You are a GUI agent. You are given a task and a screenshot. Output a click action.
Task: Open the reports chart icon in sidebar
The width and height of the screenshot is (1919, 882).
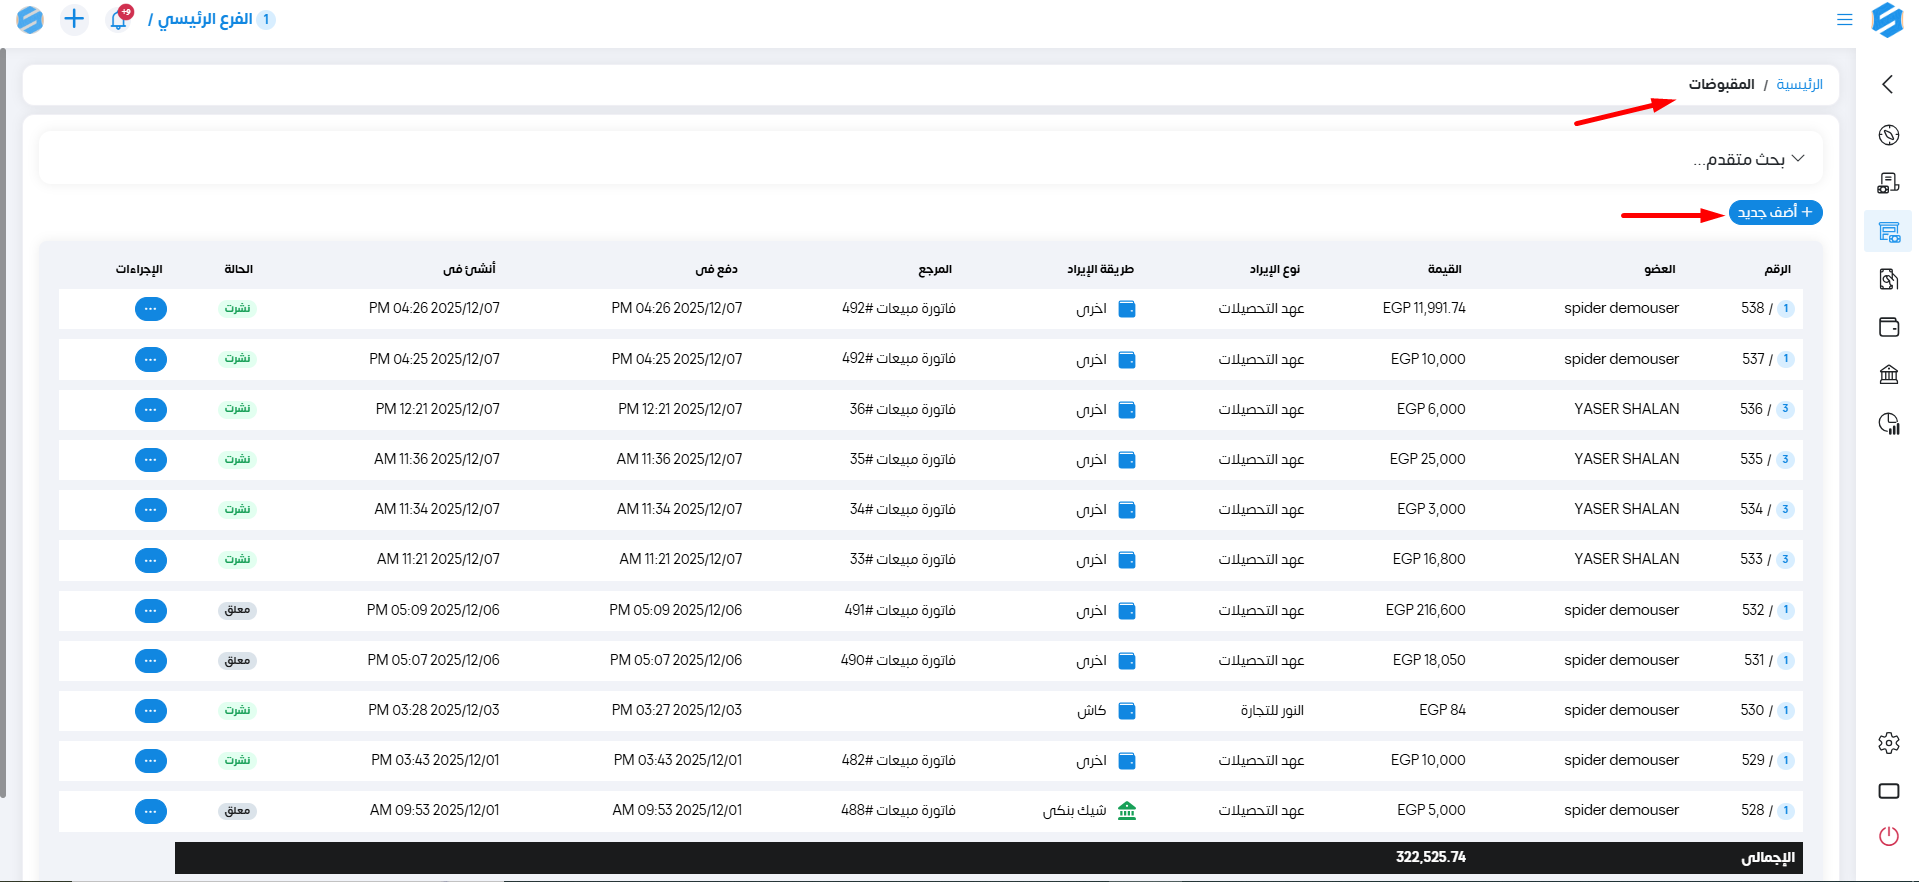click(x=1888, y=423)
